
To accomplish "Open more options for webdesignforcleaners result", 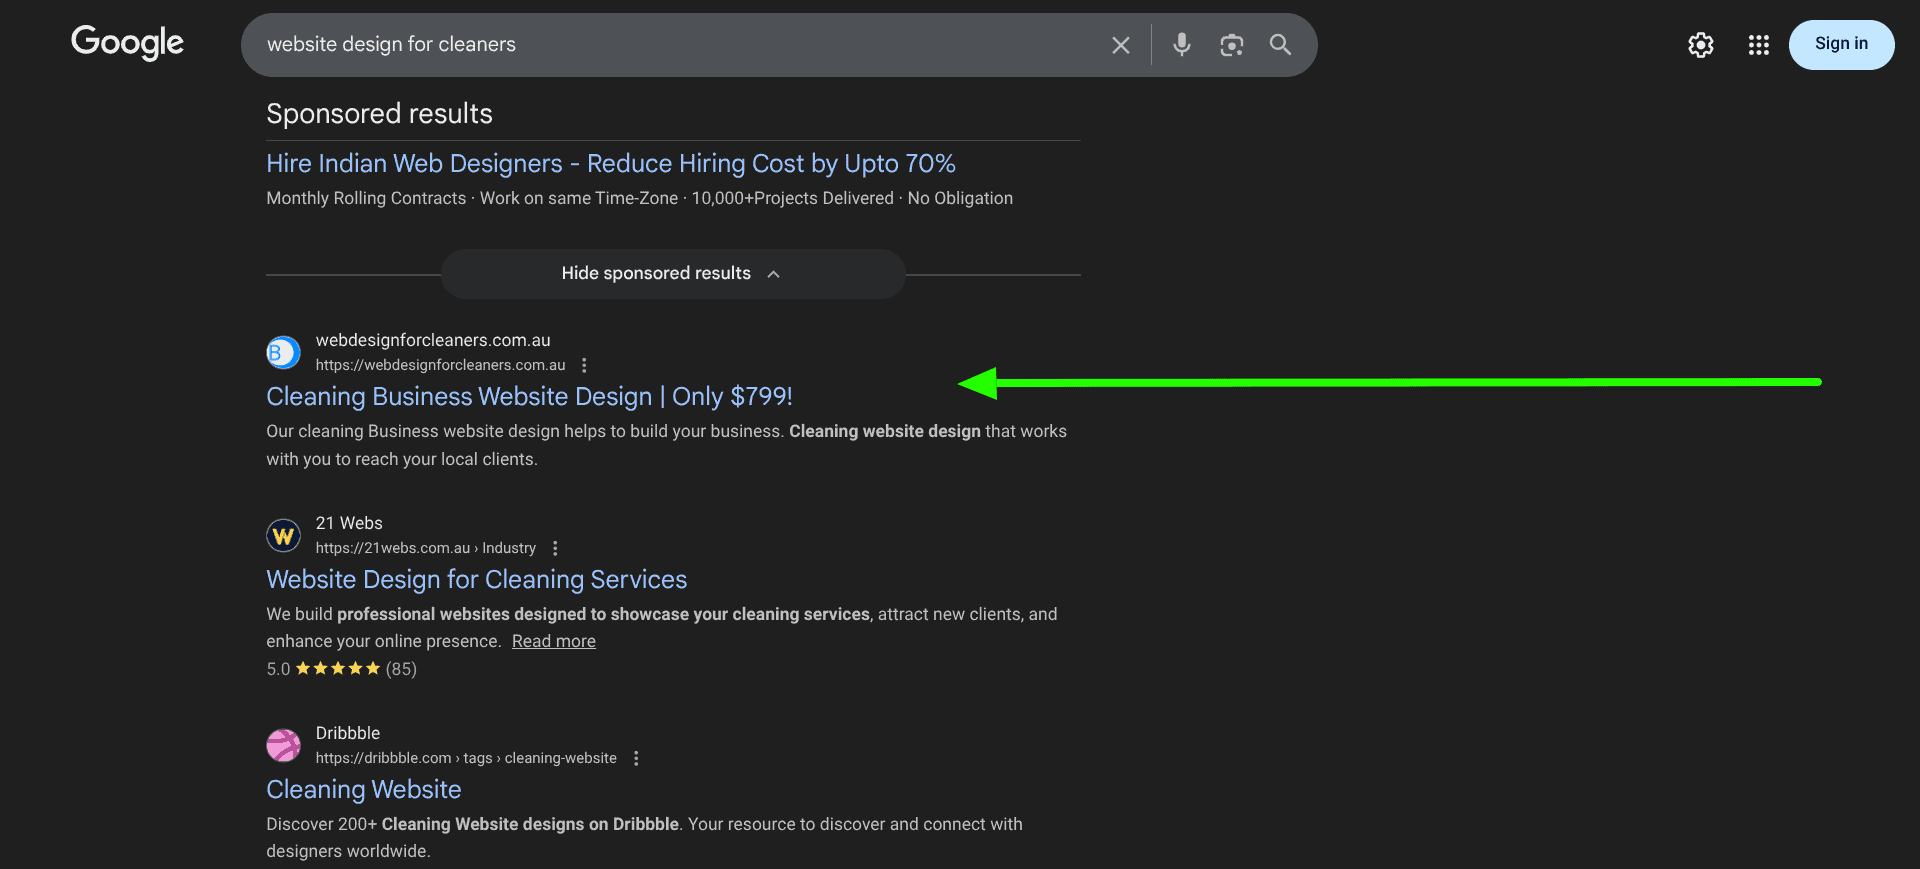I will click(x=584, y=365).
